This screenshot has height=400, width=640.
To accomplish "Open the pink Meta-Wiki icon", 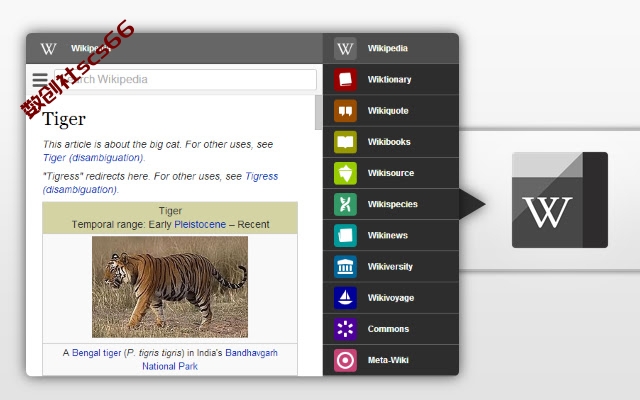I will tap(345, 360).
